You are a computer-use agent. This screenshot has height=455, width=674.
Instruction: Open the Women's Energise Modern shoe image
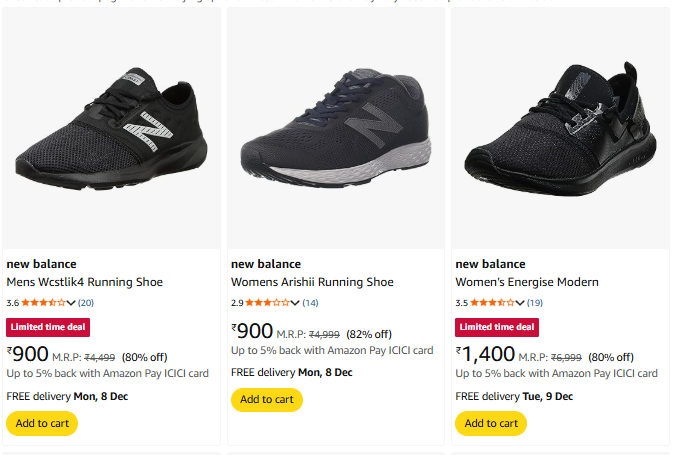(560, 129)
